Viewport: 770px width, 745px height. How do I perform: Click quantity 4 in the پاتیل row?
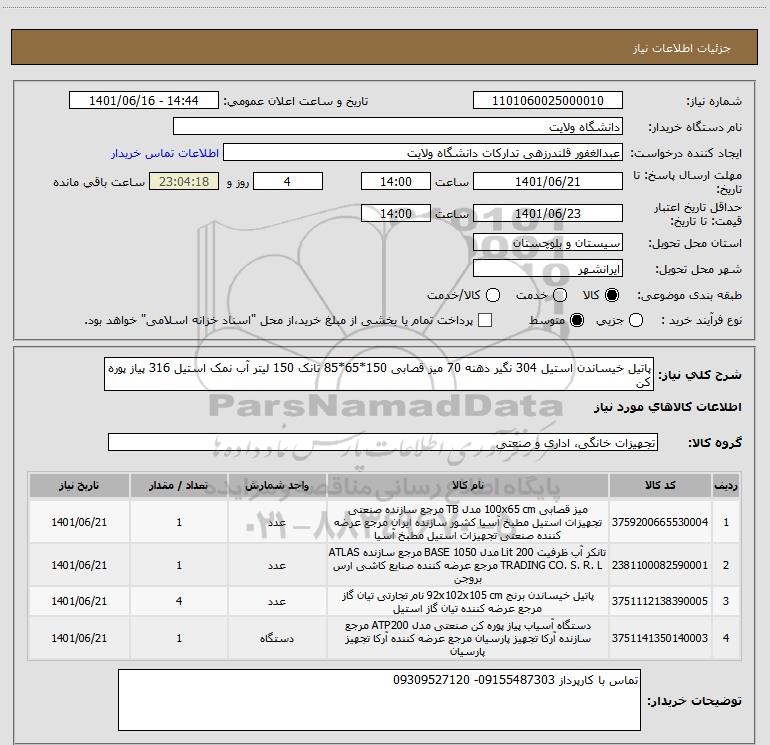179,601
